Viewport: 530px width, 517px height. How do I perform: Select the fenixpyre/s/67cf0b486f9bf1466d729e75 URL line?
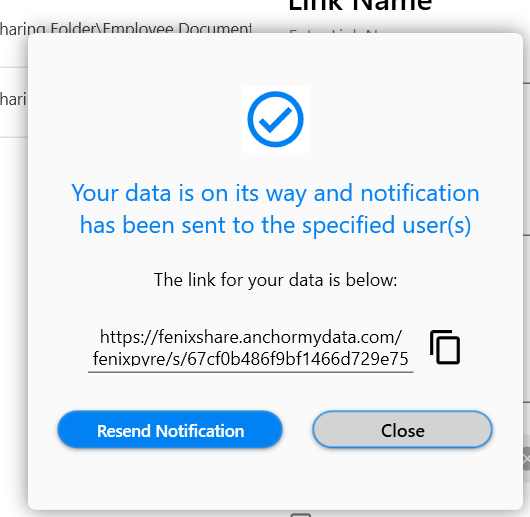coord(251,358)
